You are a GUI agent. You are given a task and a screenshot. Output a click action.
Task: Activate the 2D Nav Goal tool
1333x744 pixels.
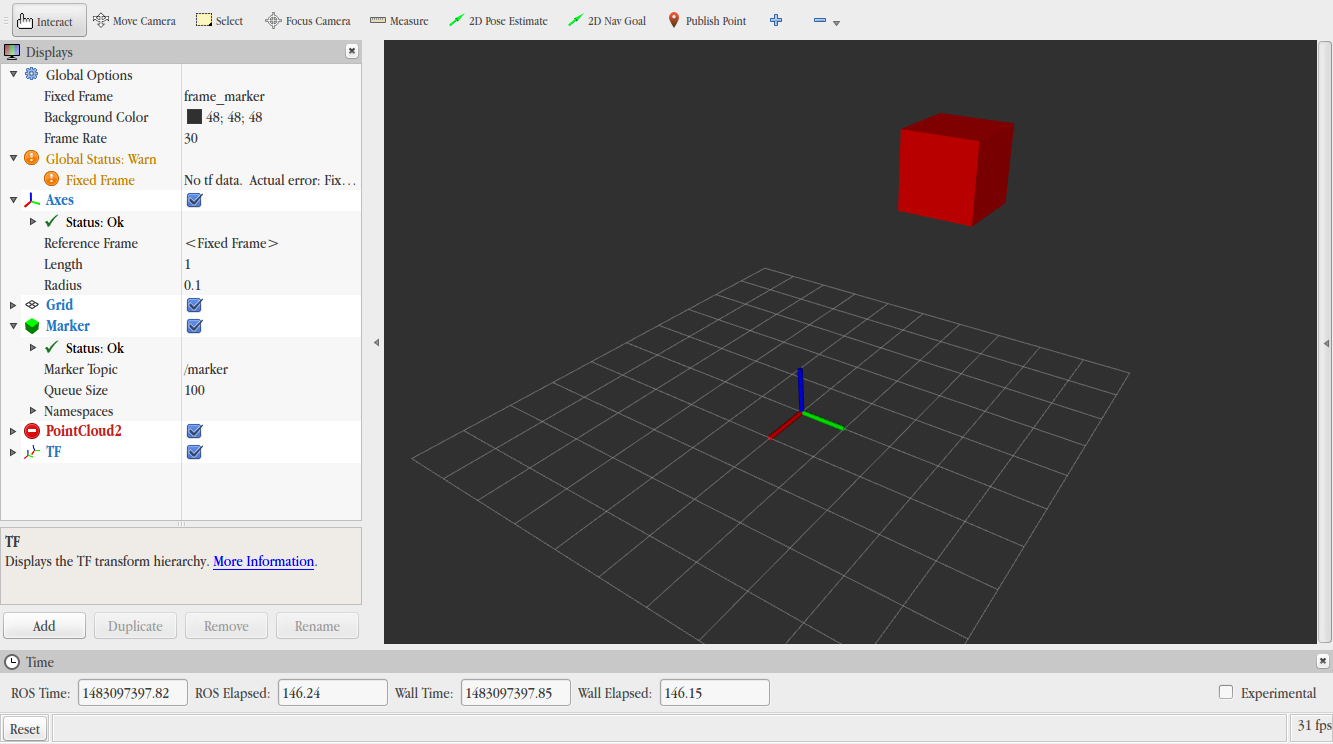pos(607,21)
